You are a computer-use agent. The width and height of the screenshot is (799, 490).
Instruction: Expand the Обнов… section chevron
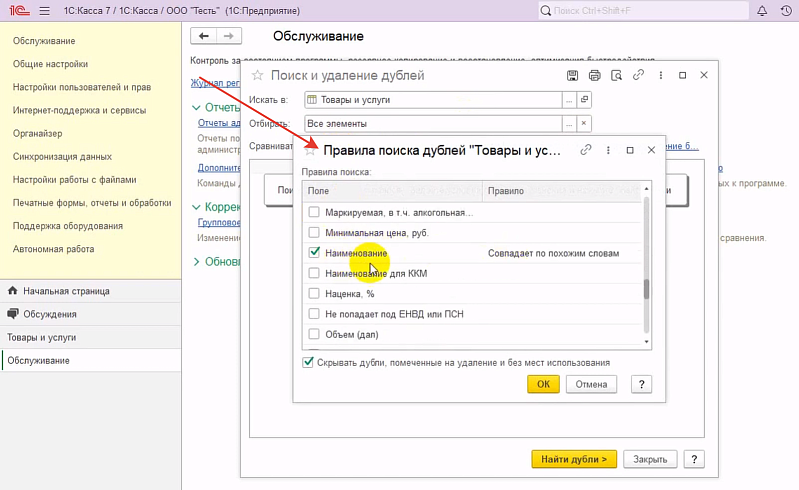click(196, 262)
